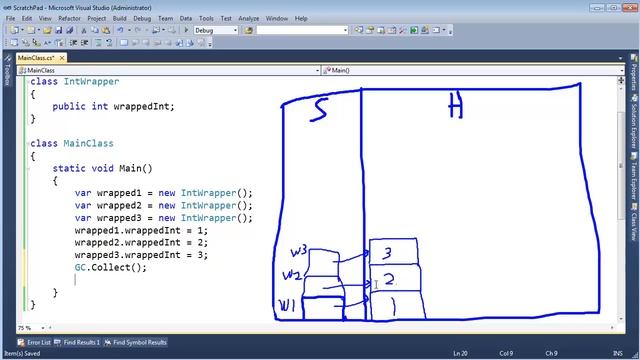
Task: Collapse the IntWrapper class outline
Action: click(x=28, y=82)
